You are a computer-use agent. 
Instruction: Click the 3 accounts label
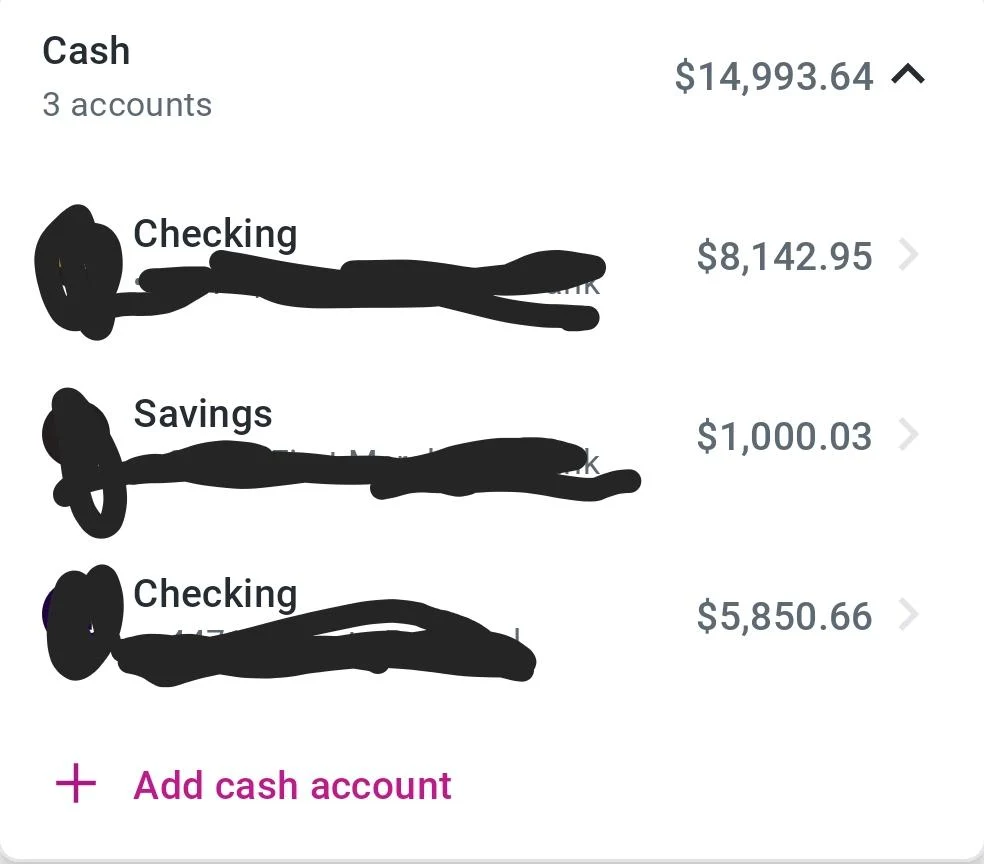126,104
